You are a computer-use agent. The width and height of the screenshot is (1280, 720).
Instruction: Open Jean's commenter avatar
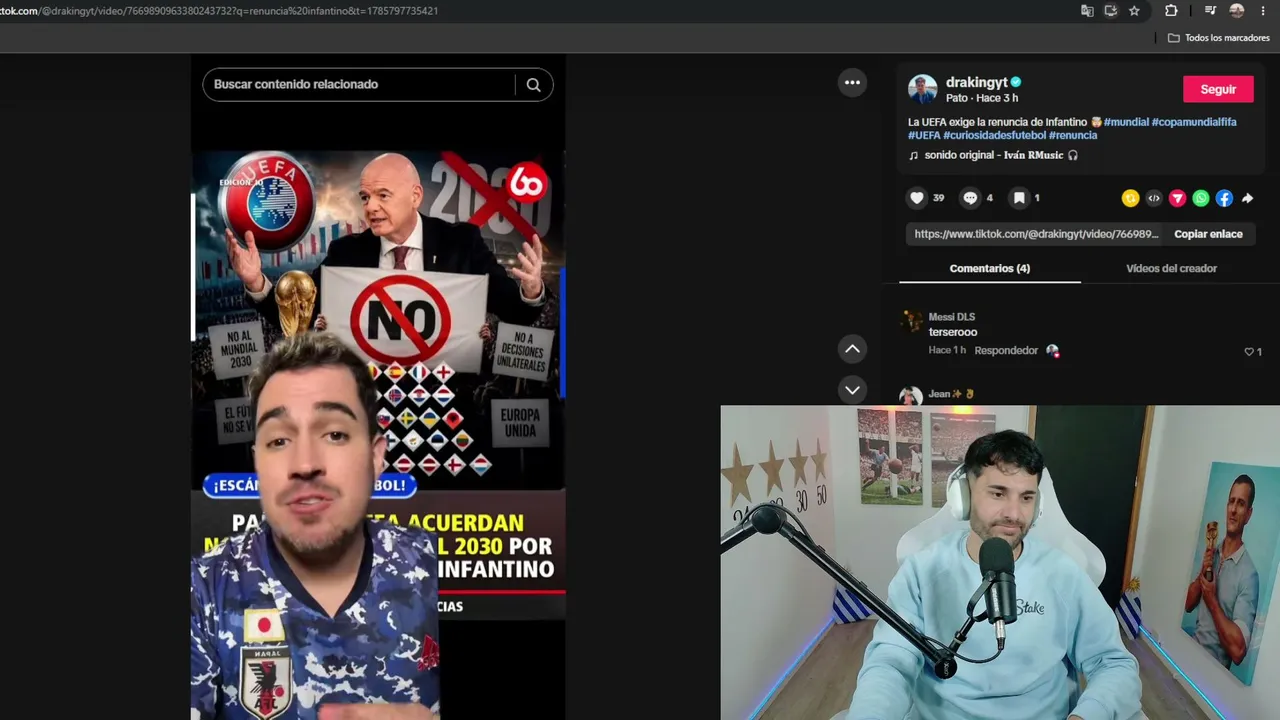(910, 396)
